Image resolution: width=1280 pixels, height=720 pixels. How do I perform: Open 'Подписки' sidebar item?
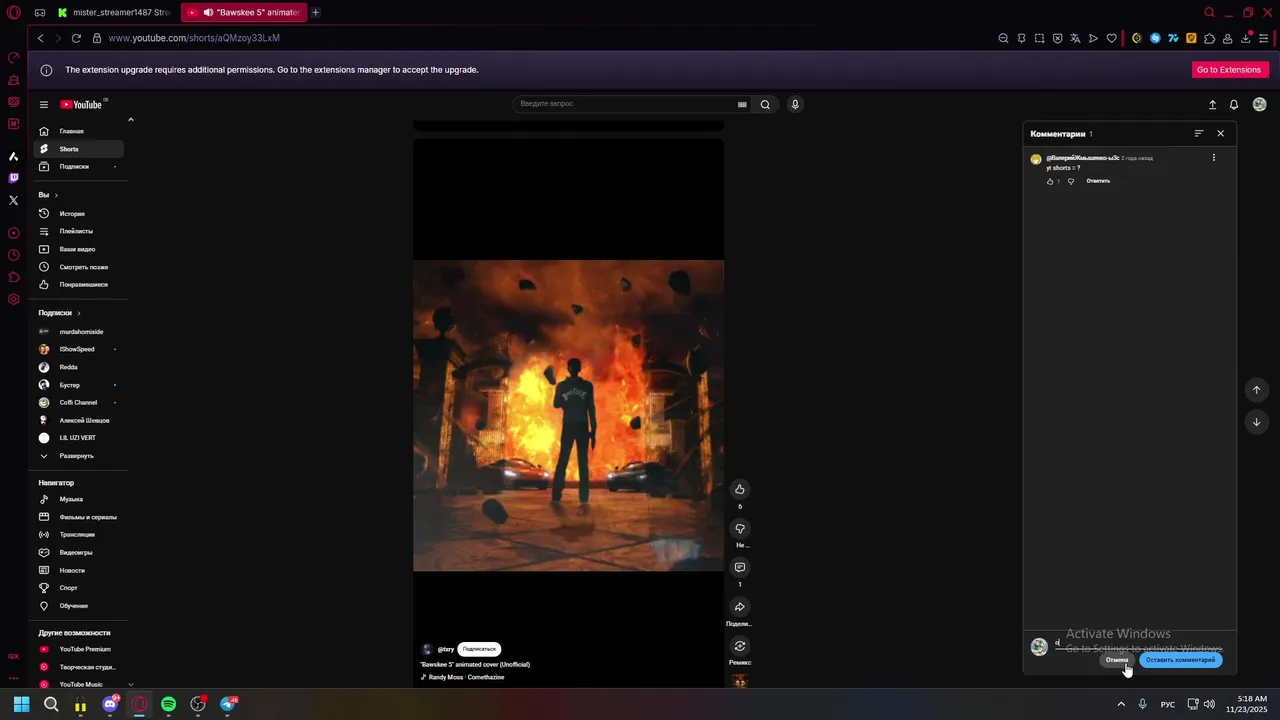78,167
